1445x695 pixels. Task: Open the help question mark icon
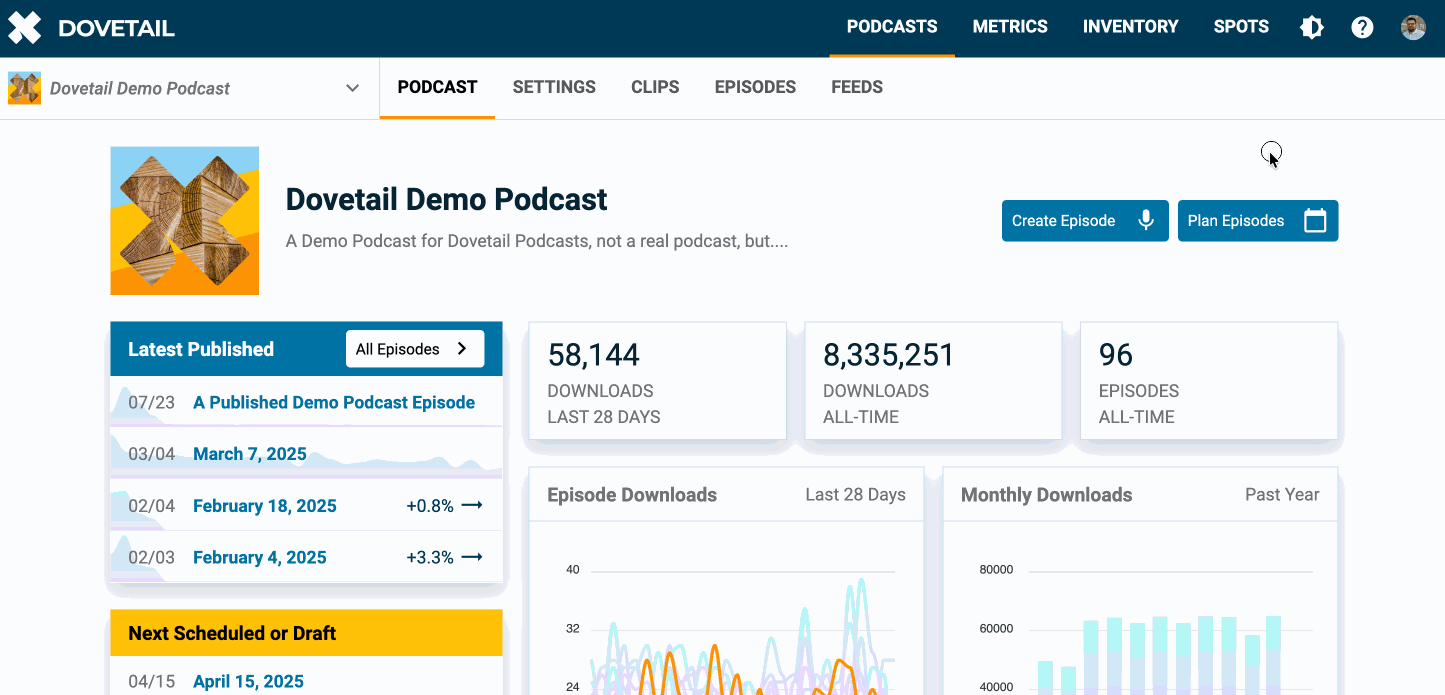pyautogui.click(x=1362, y=28)
